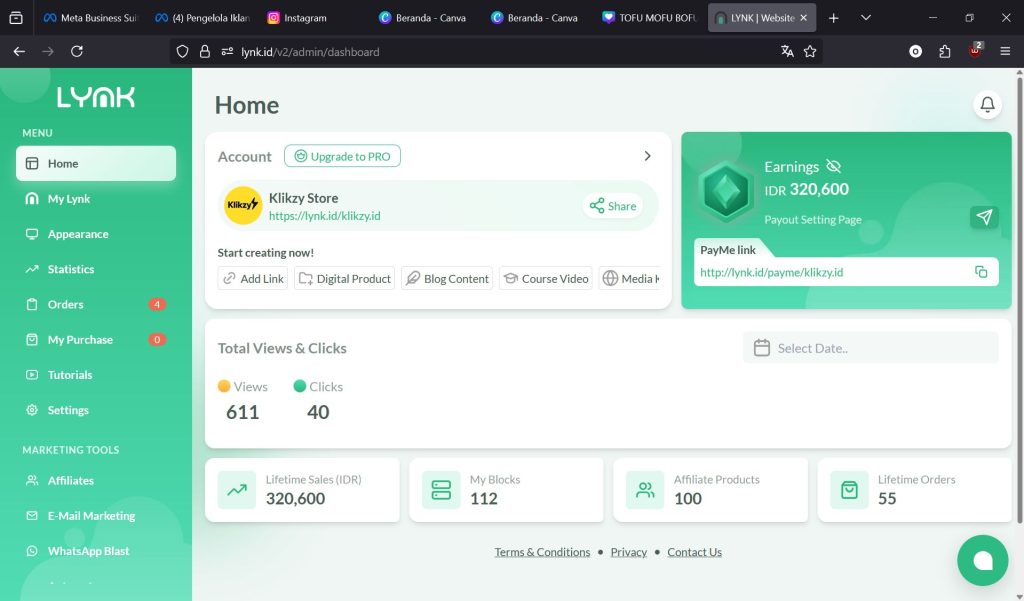Image resolution: width=1024 pixels, height=601 pixels.
Task: Bookmark this page with star icon
Action: pos(810,51)
